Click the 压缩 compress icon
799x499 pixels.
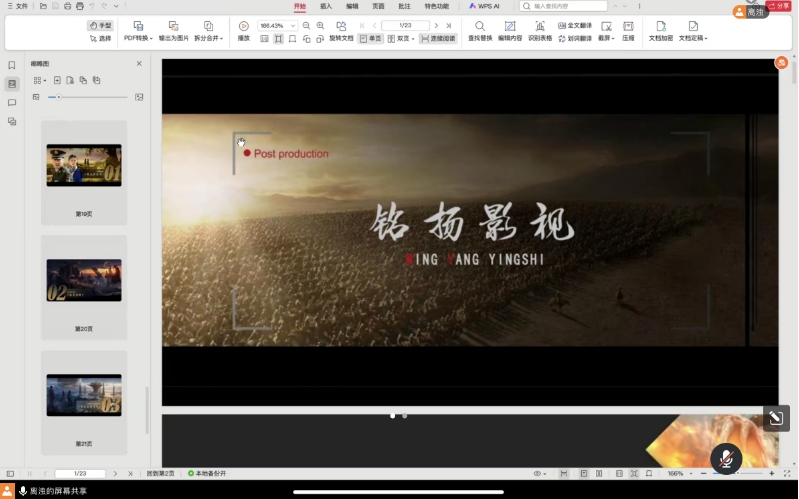point(628,26)
